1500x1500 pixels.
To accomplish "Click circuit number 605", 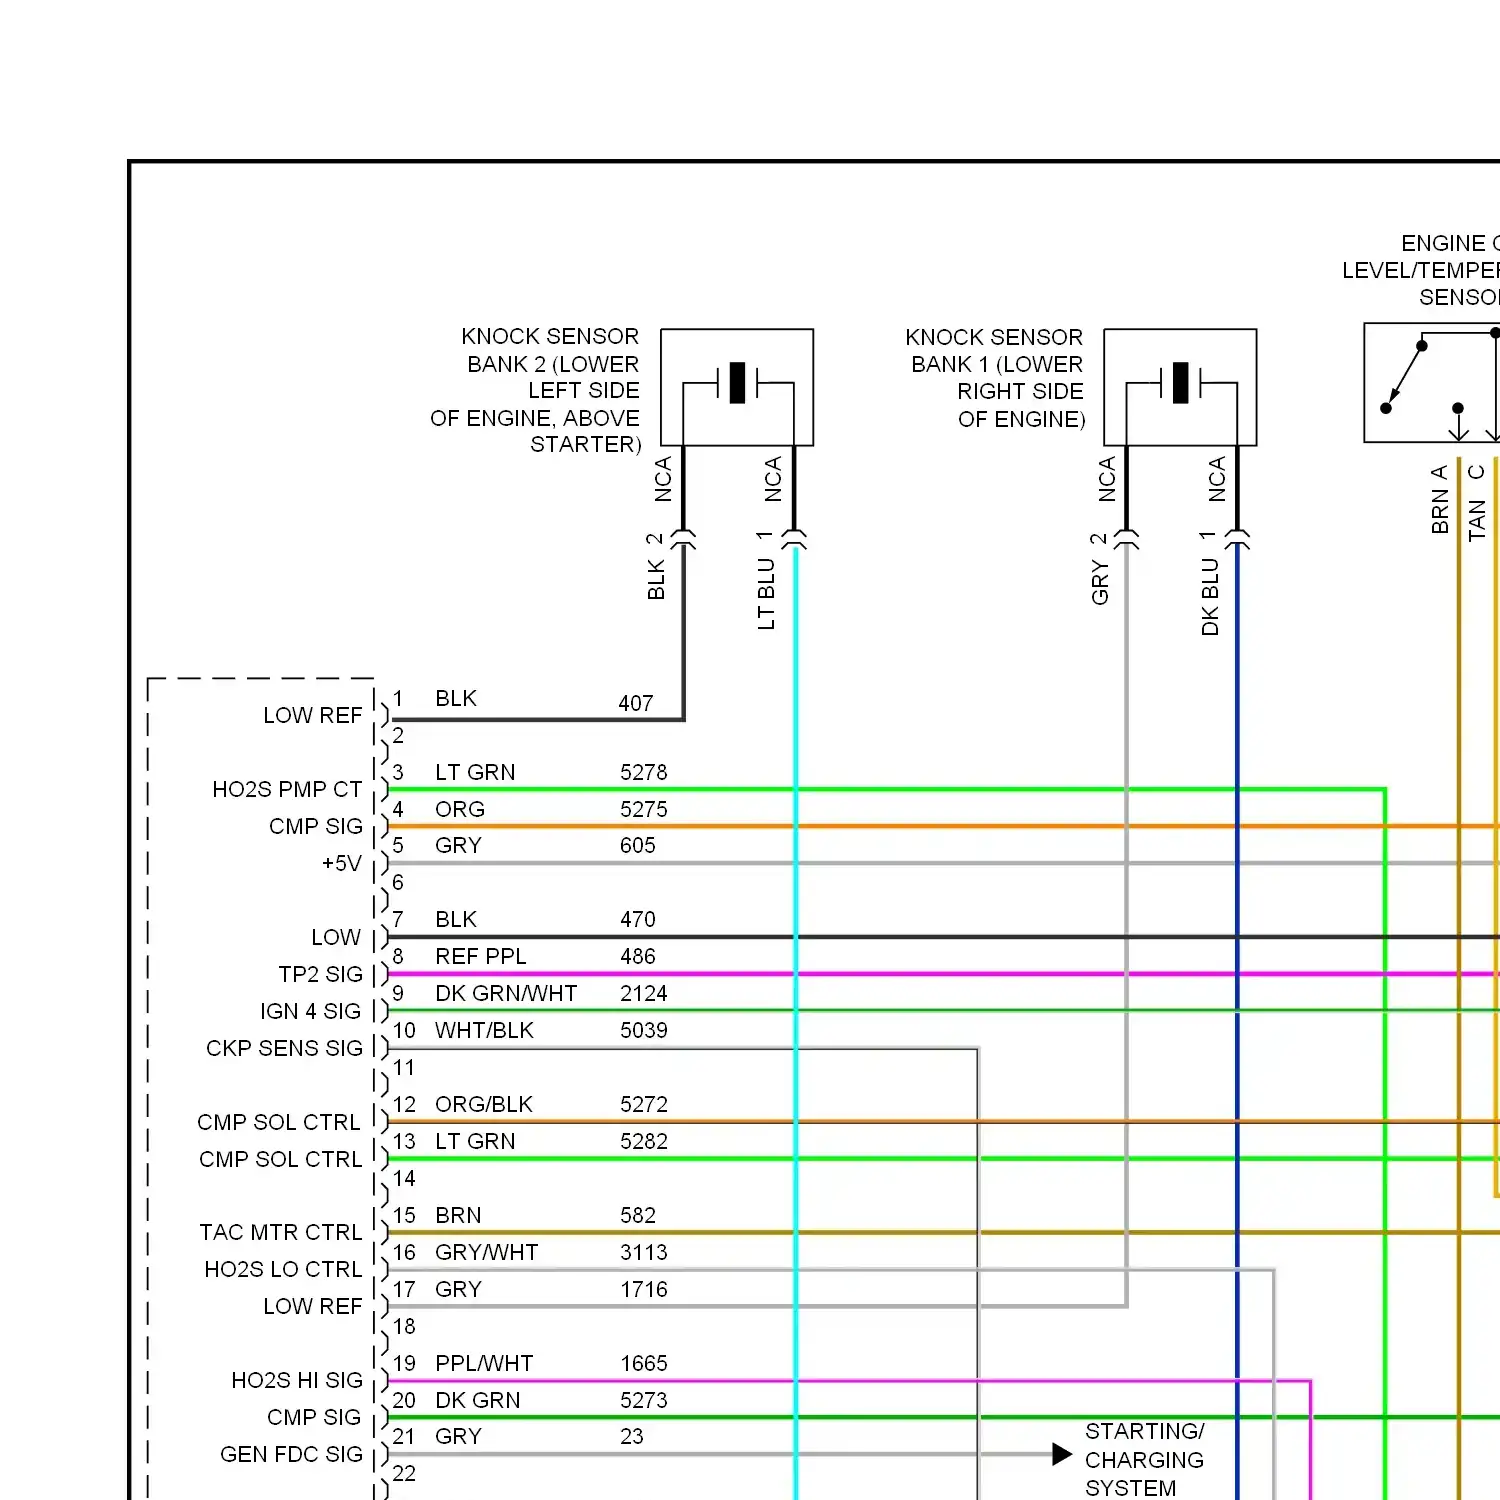I will 637,846.
